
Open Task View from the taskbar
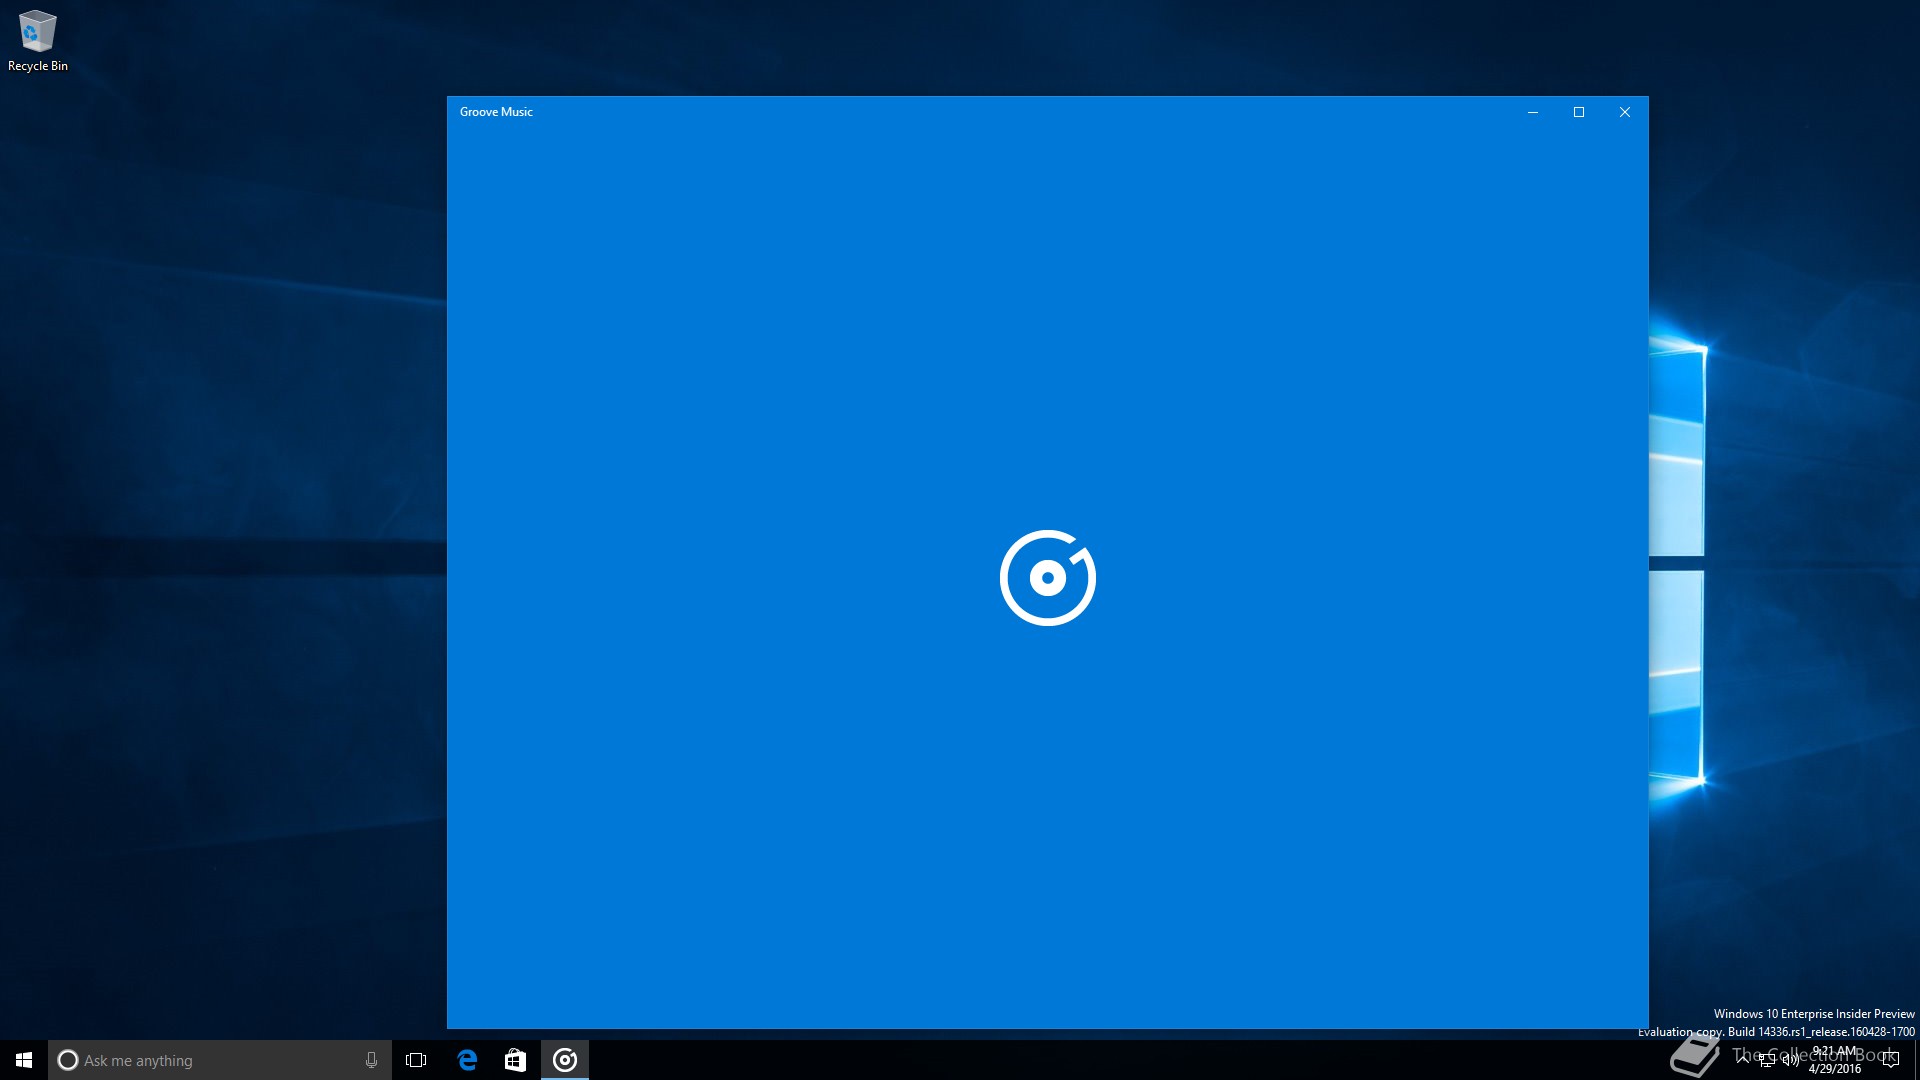coord(416,1060)
